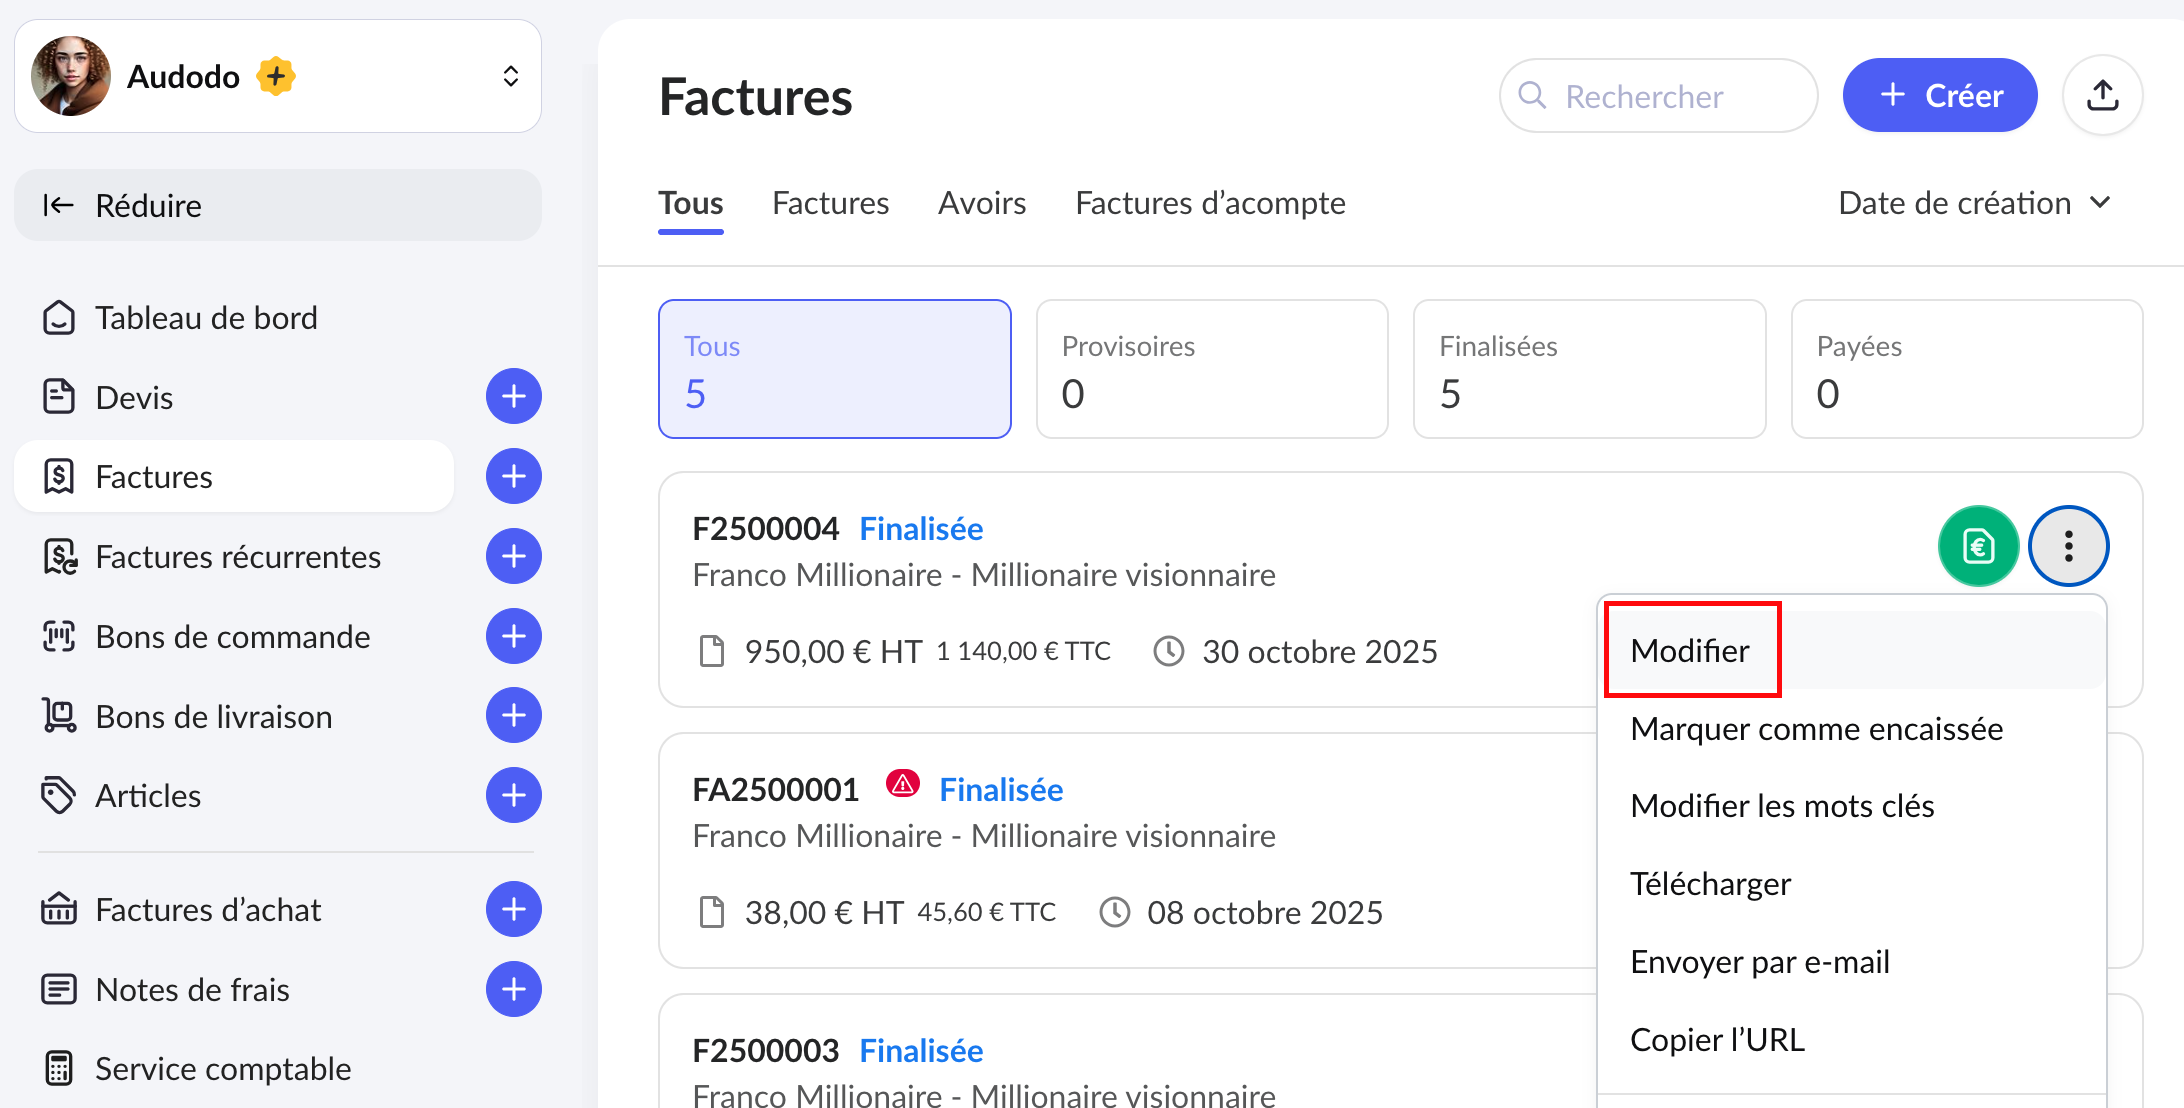Viewport: 2184px width, 1108px height.
Task: Click the plus icon next to Bons de livraison
Action: (x=514, y=716)
